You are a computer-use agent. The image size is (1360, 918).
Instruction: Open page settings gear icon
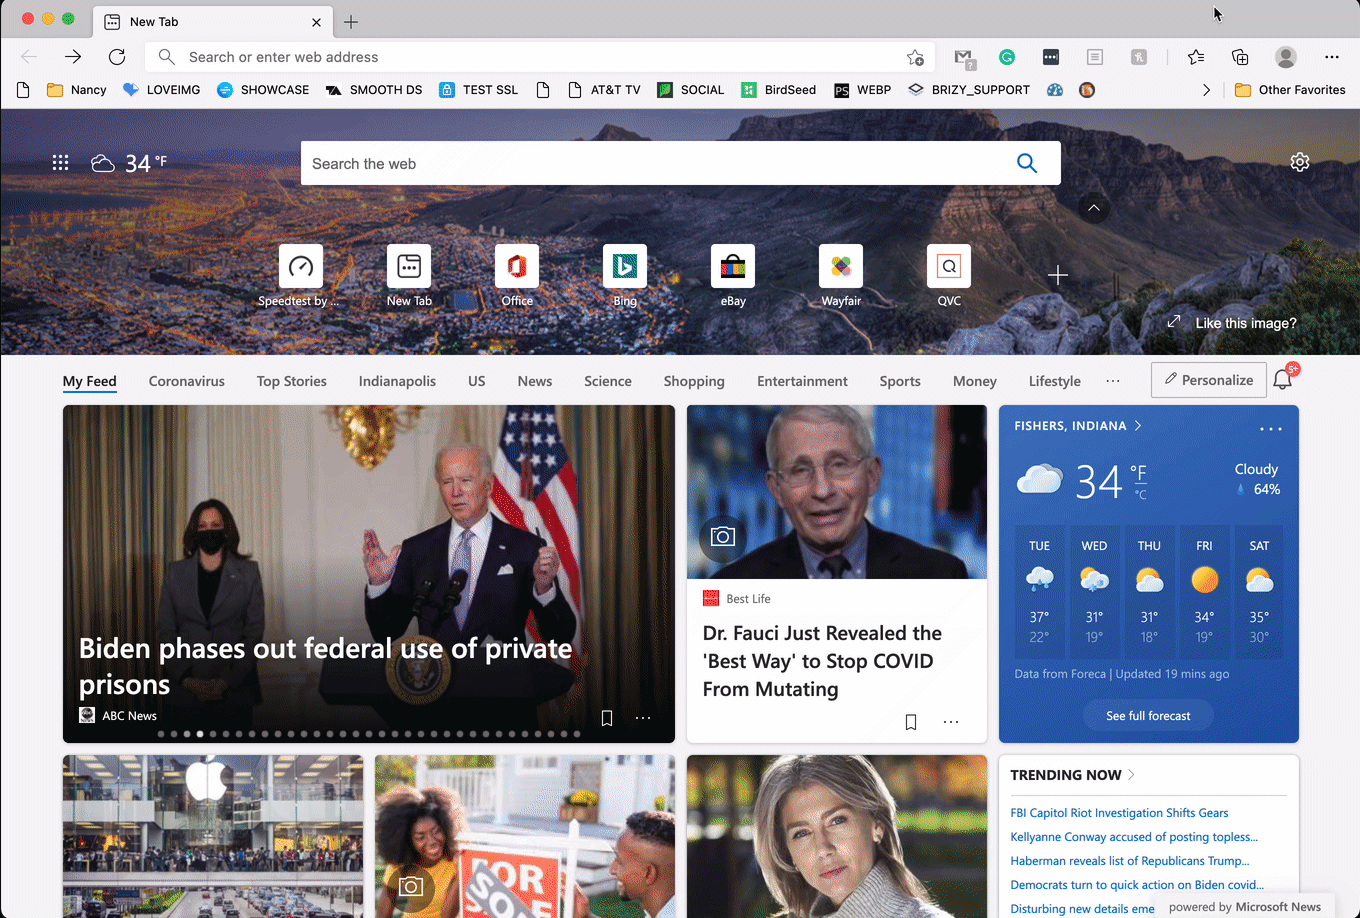coord(1299,162)
